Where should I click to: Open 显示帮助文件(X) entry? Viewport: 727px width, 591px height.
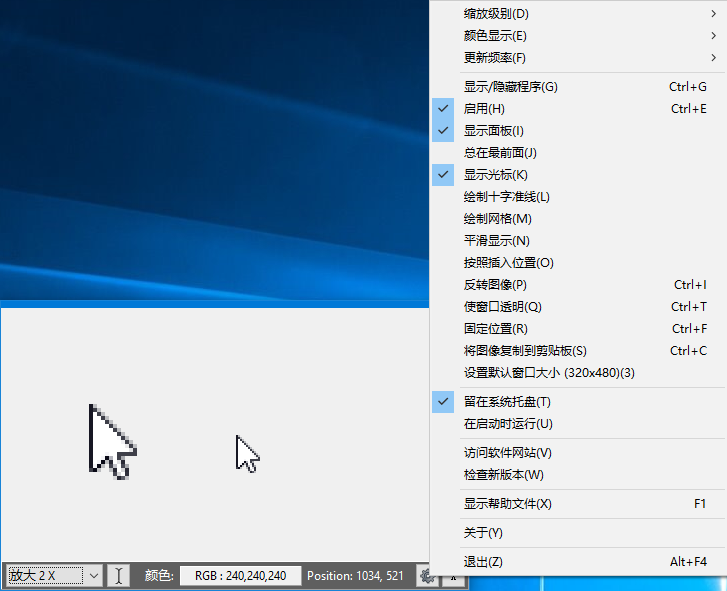578,504
